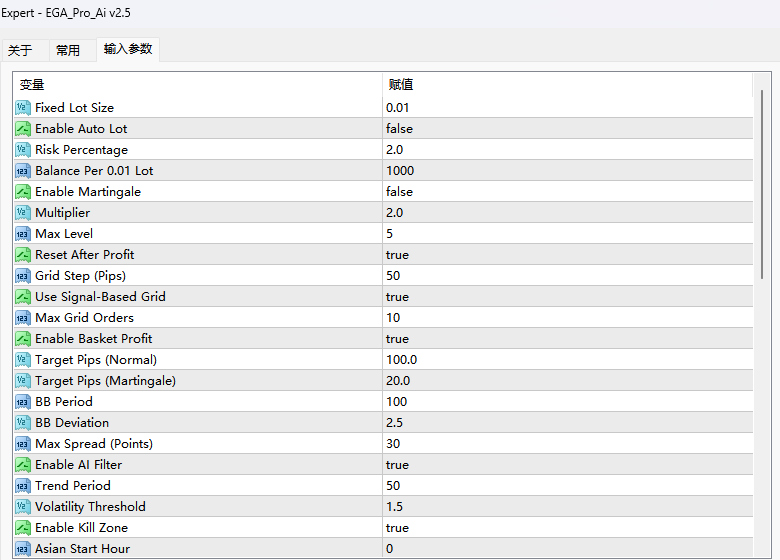
Task: Toggle the Enable Auto Lot false value
Action: (399, 129)
